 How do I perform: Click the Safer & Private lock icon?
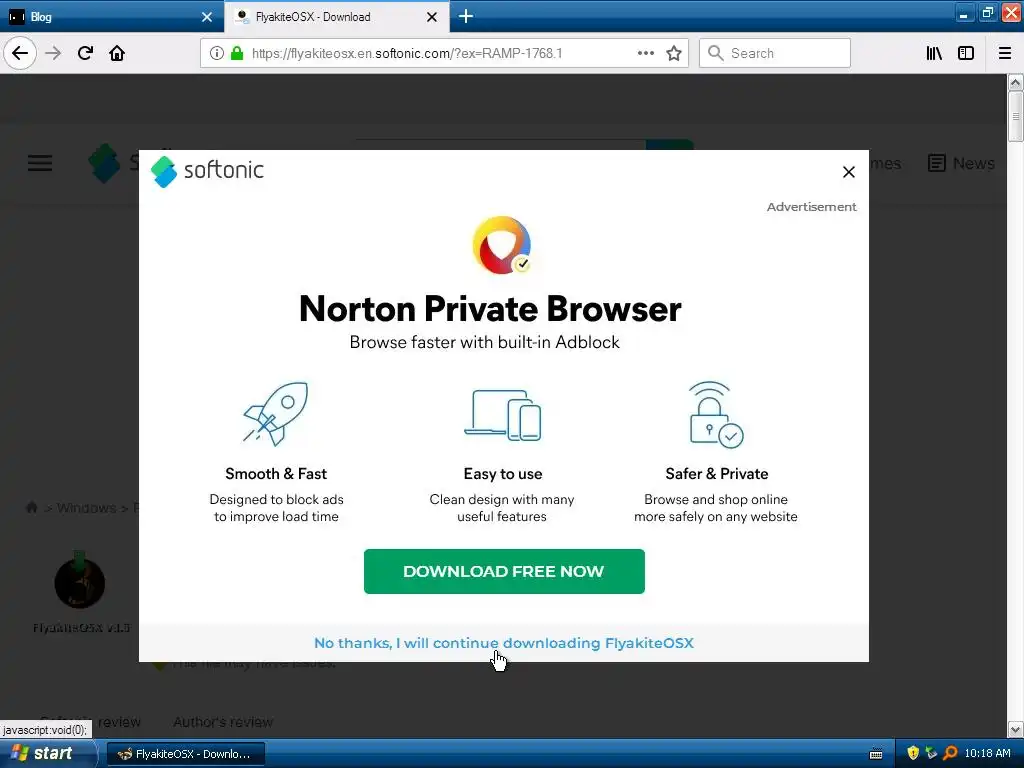716,415
